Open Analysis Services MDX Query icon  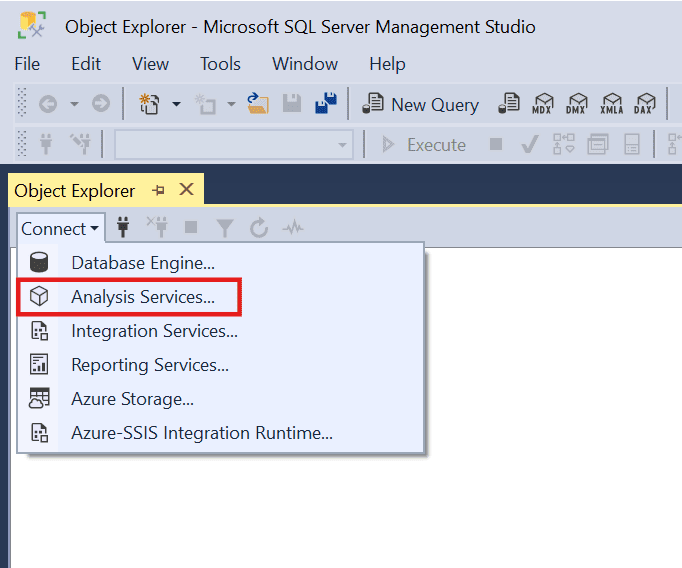543,104
